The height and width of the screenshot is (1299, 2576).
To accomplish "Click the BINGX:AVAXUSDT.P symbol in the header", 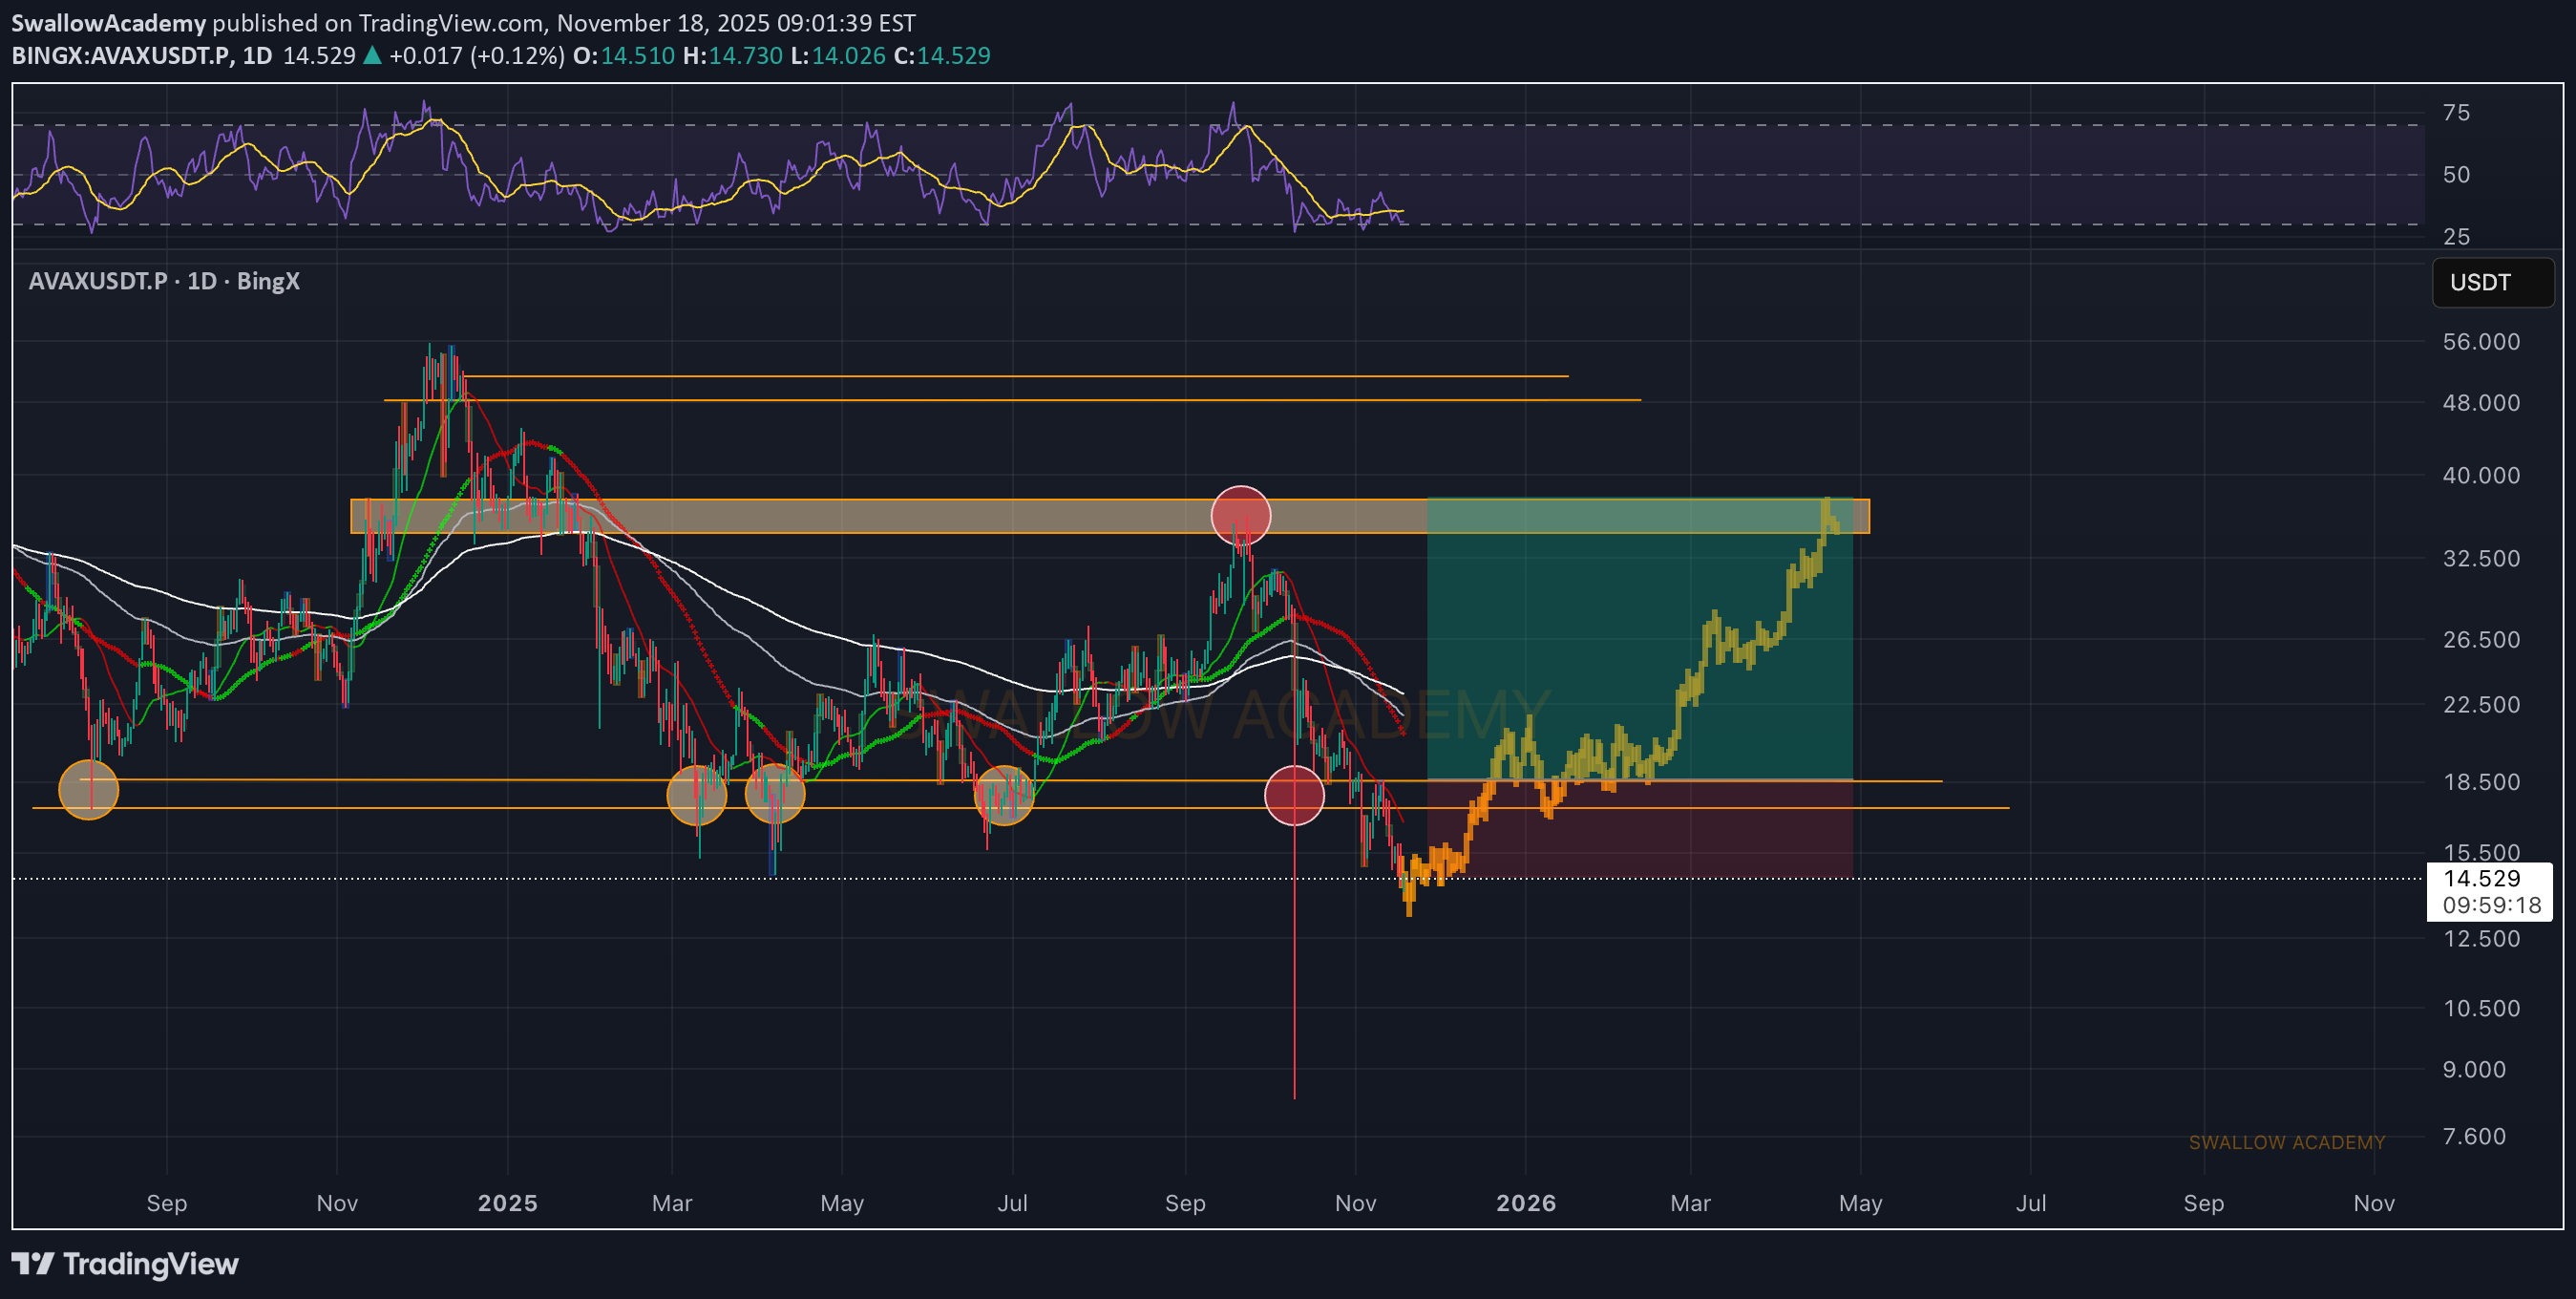I will tap(120, 56).
